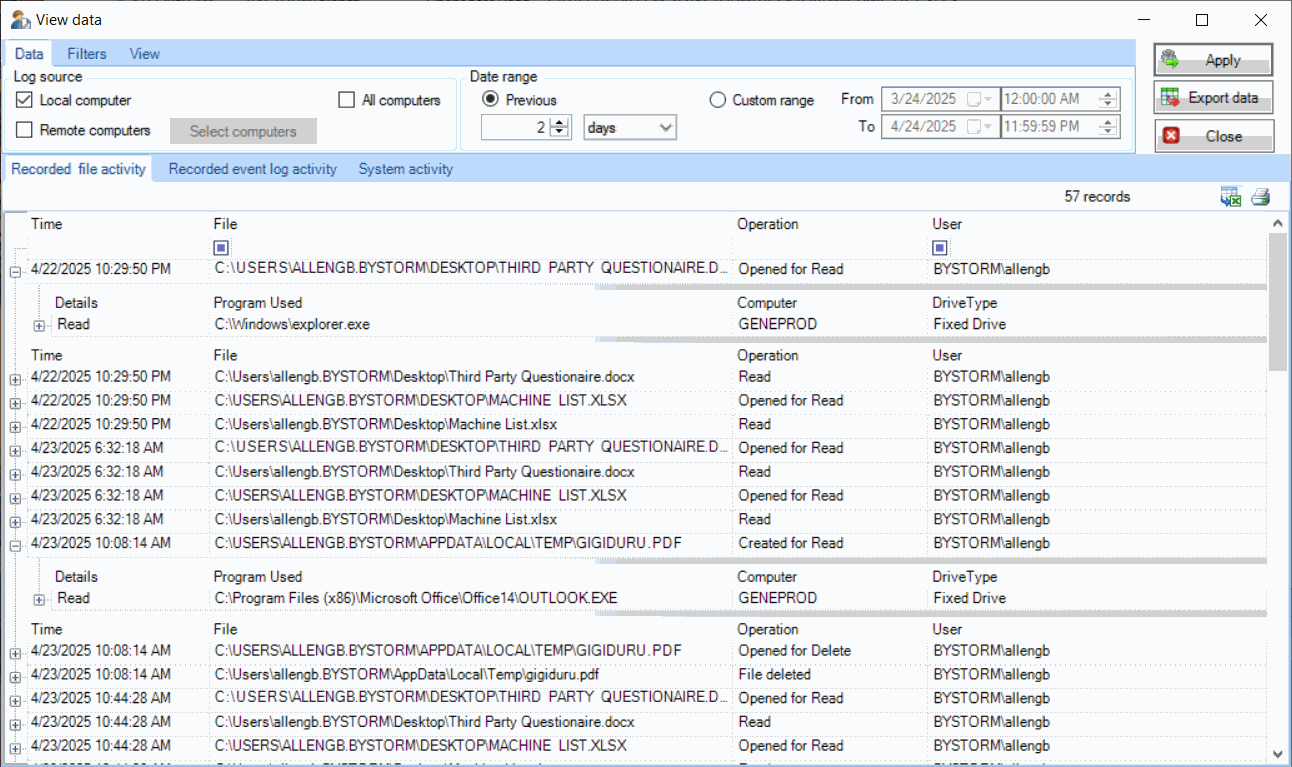The height and width of the screenshot is (767, 1292).
Task: Expand the Read detail under OUTLOOK.EXE
Action: click(x=39, y=599)
